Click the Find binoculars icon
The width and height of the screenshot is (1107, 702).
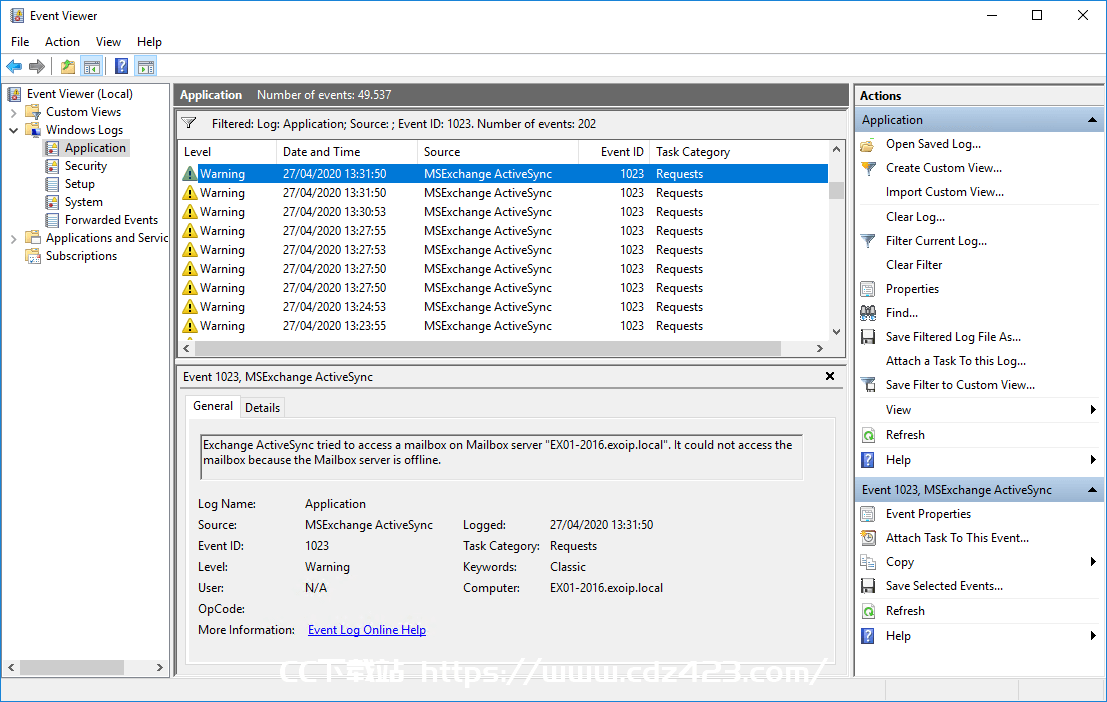868,313
